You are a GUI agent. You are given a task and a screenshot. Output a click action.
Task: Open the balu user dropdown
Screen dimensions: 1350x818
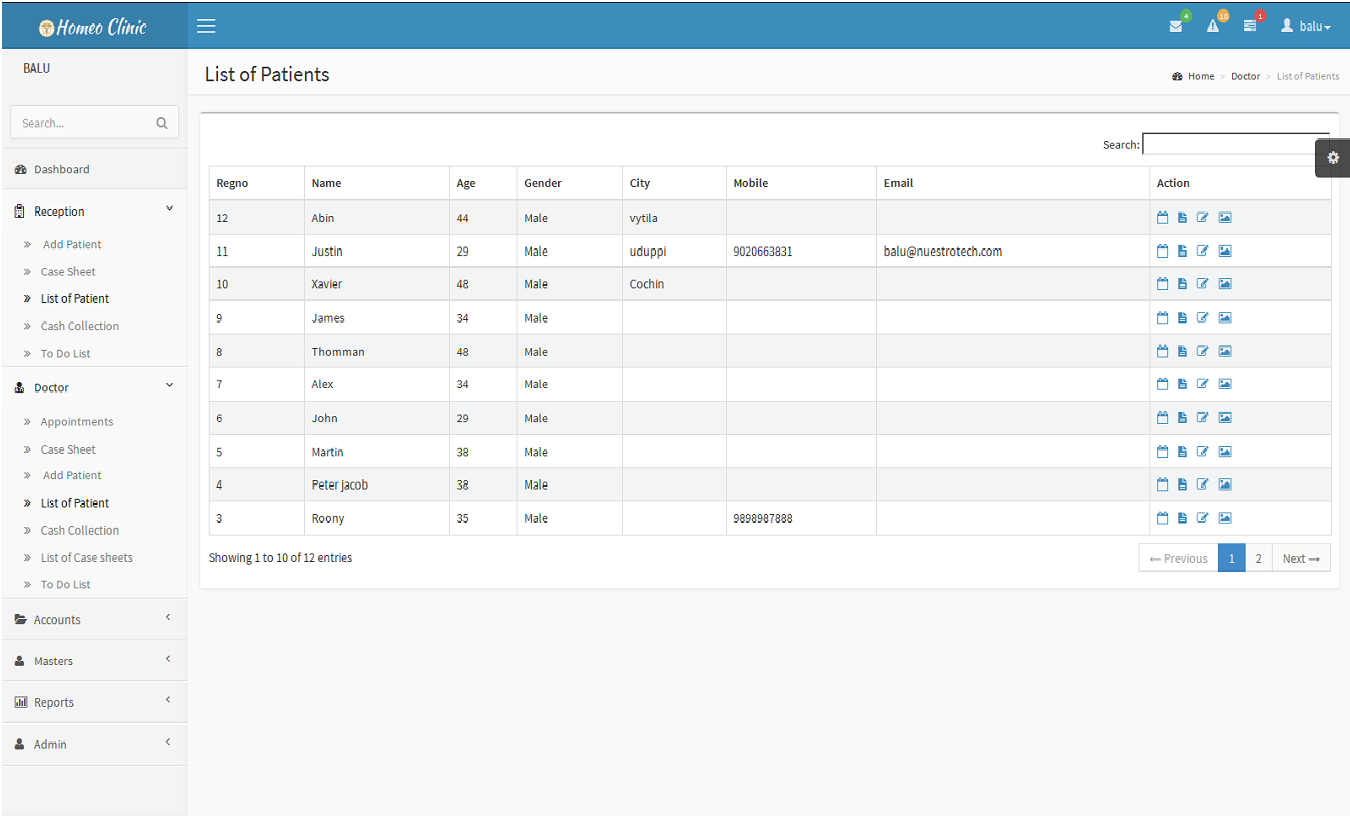(x=1307, y=26)
